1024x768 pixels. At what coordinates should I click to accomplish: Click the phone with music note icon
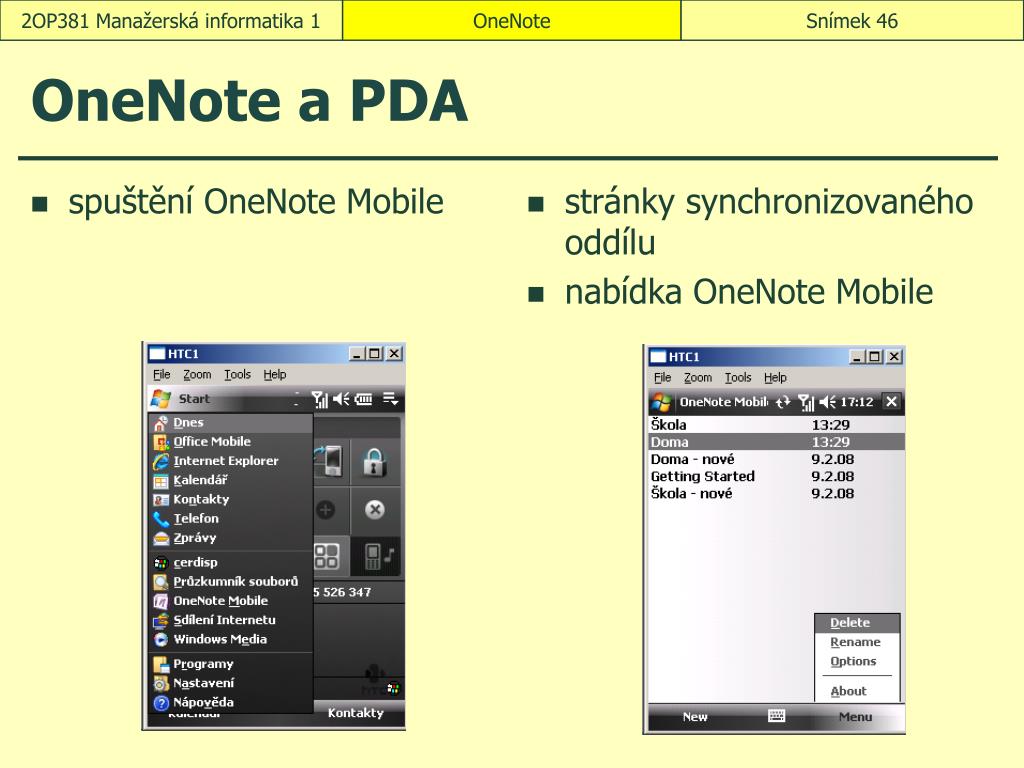[379, 556]
